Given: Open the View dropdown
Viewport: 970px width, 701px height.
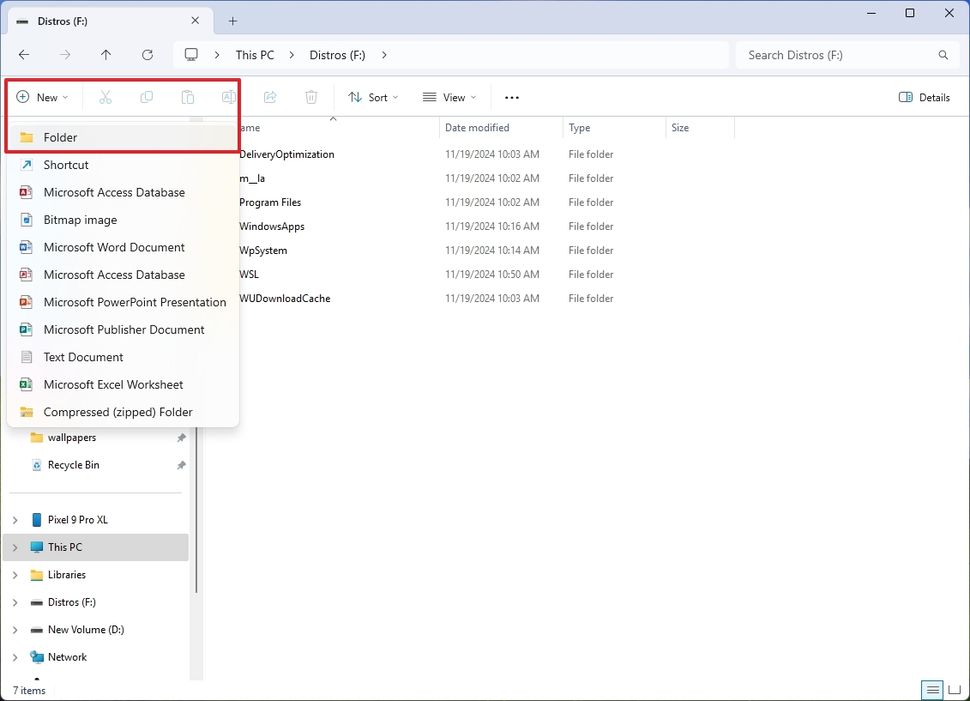Looking at the screenshot, I should (x=449, y=97).
